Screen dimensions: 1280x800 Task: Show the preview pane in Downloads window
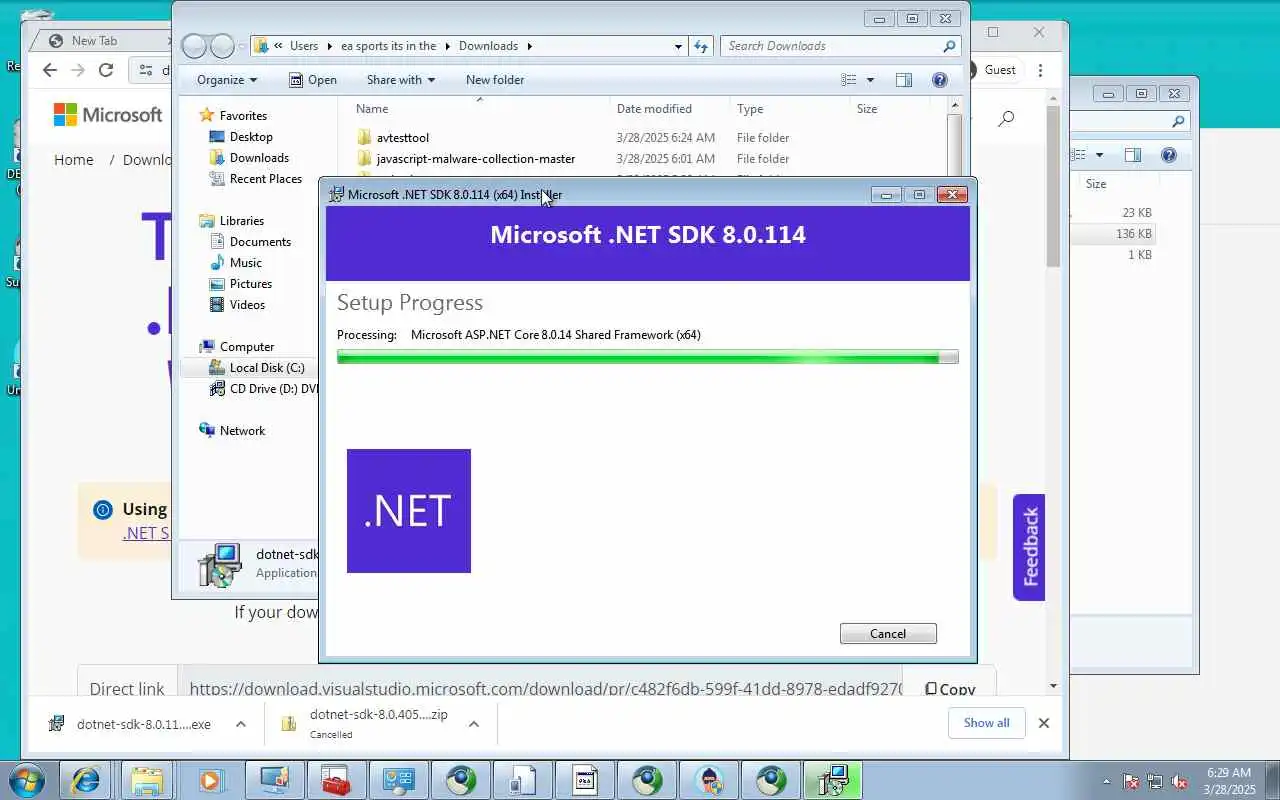point(904,80)
